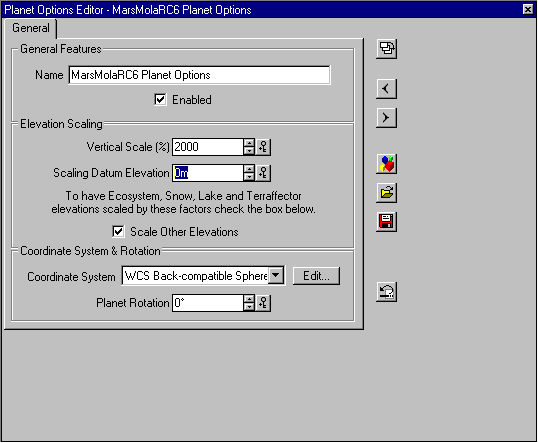Viewport: 538px width, 443px height.
Task: Expand the Coordinate System dropdown
Action: (276, 276)
